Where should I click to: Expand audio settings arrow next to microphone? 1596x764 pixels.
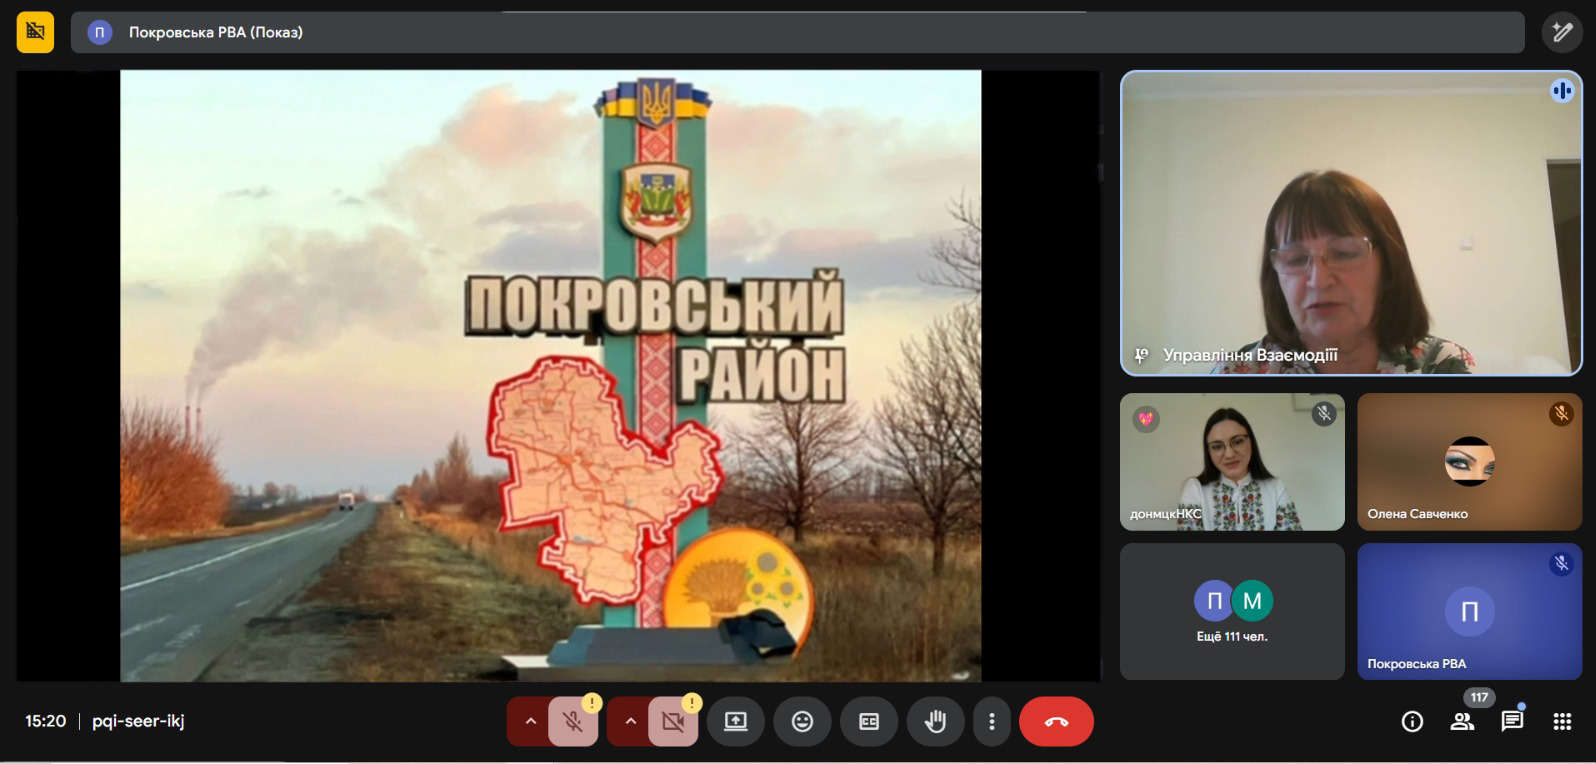tap(530, 722)
